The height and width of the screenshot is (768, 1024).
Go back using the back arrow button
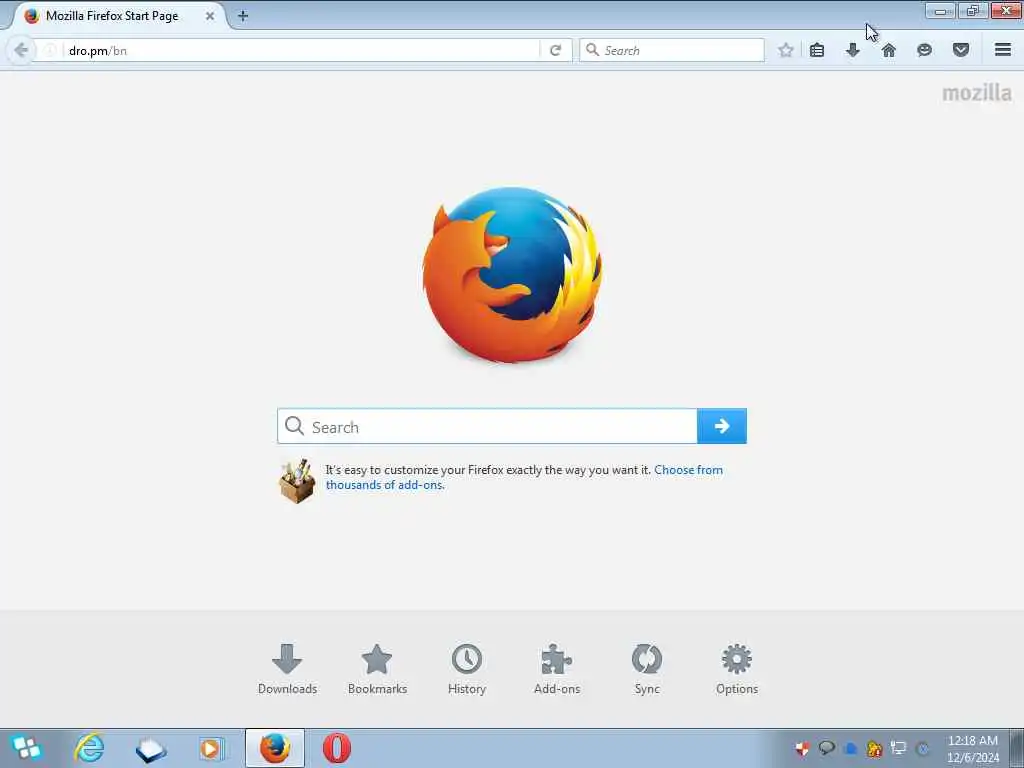[20, 50]
